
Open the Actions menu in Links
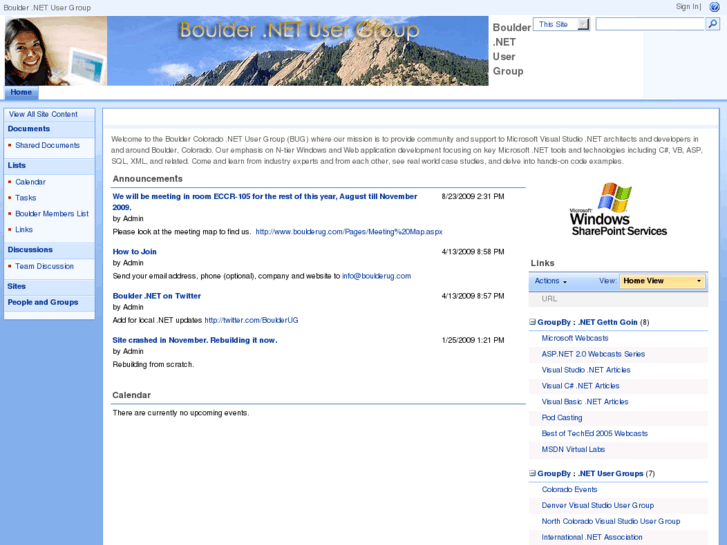click(551, 281)
